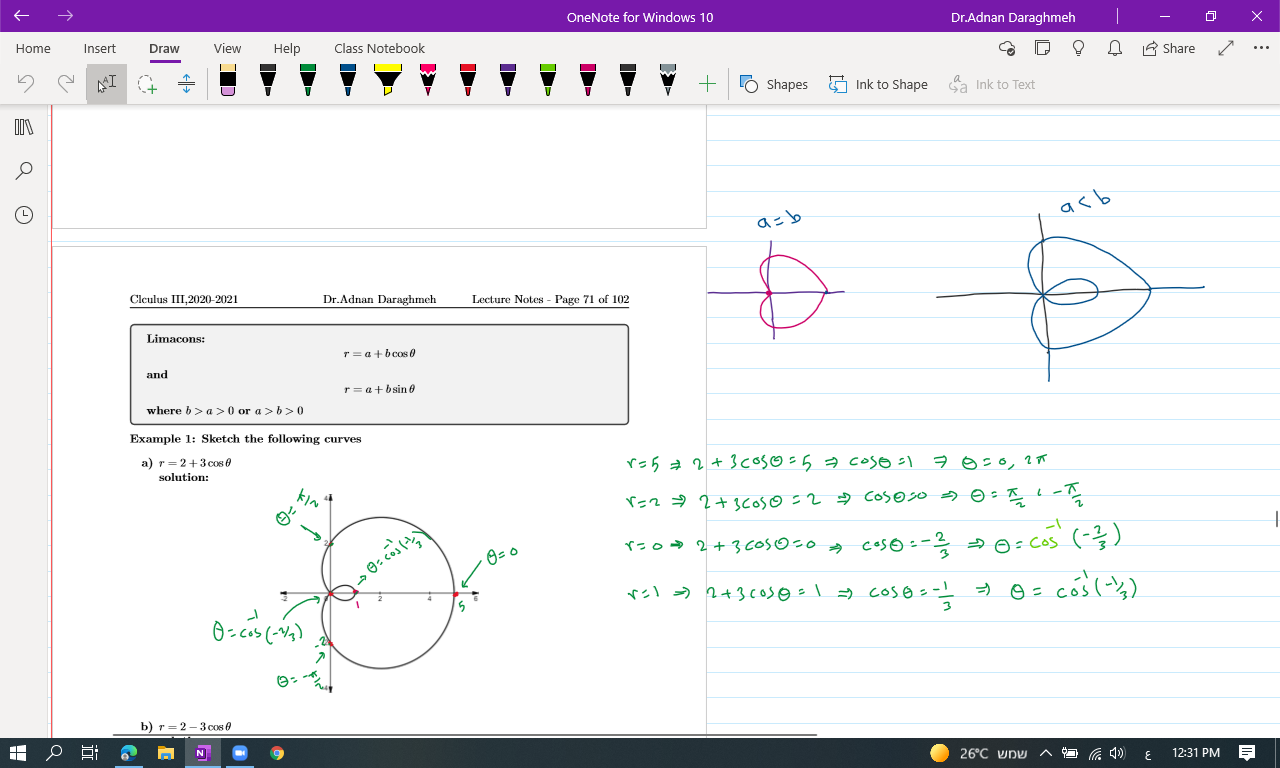Viewport: 1280px width, 768px height.
Task: Choose the gray zigzag-tipped pencil pen
Action: [x=668, y=81]
